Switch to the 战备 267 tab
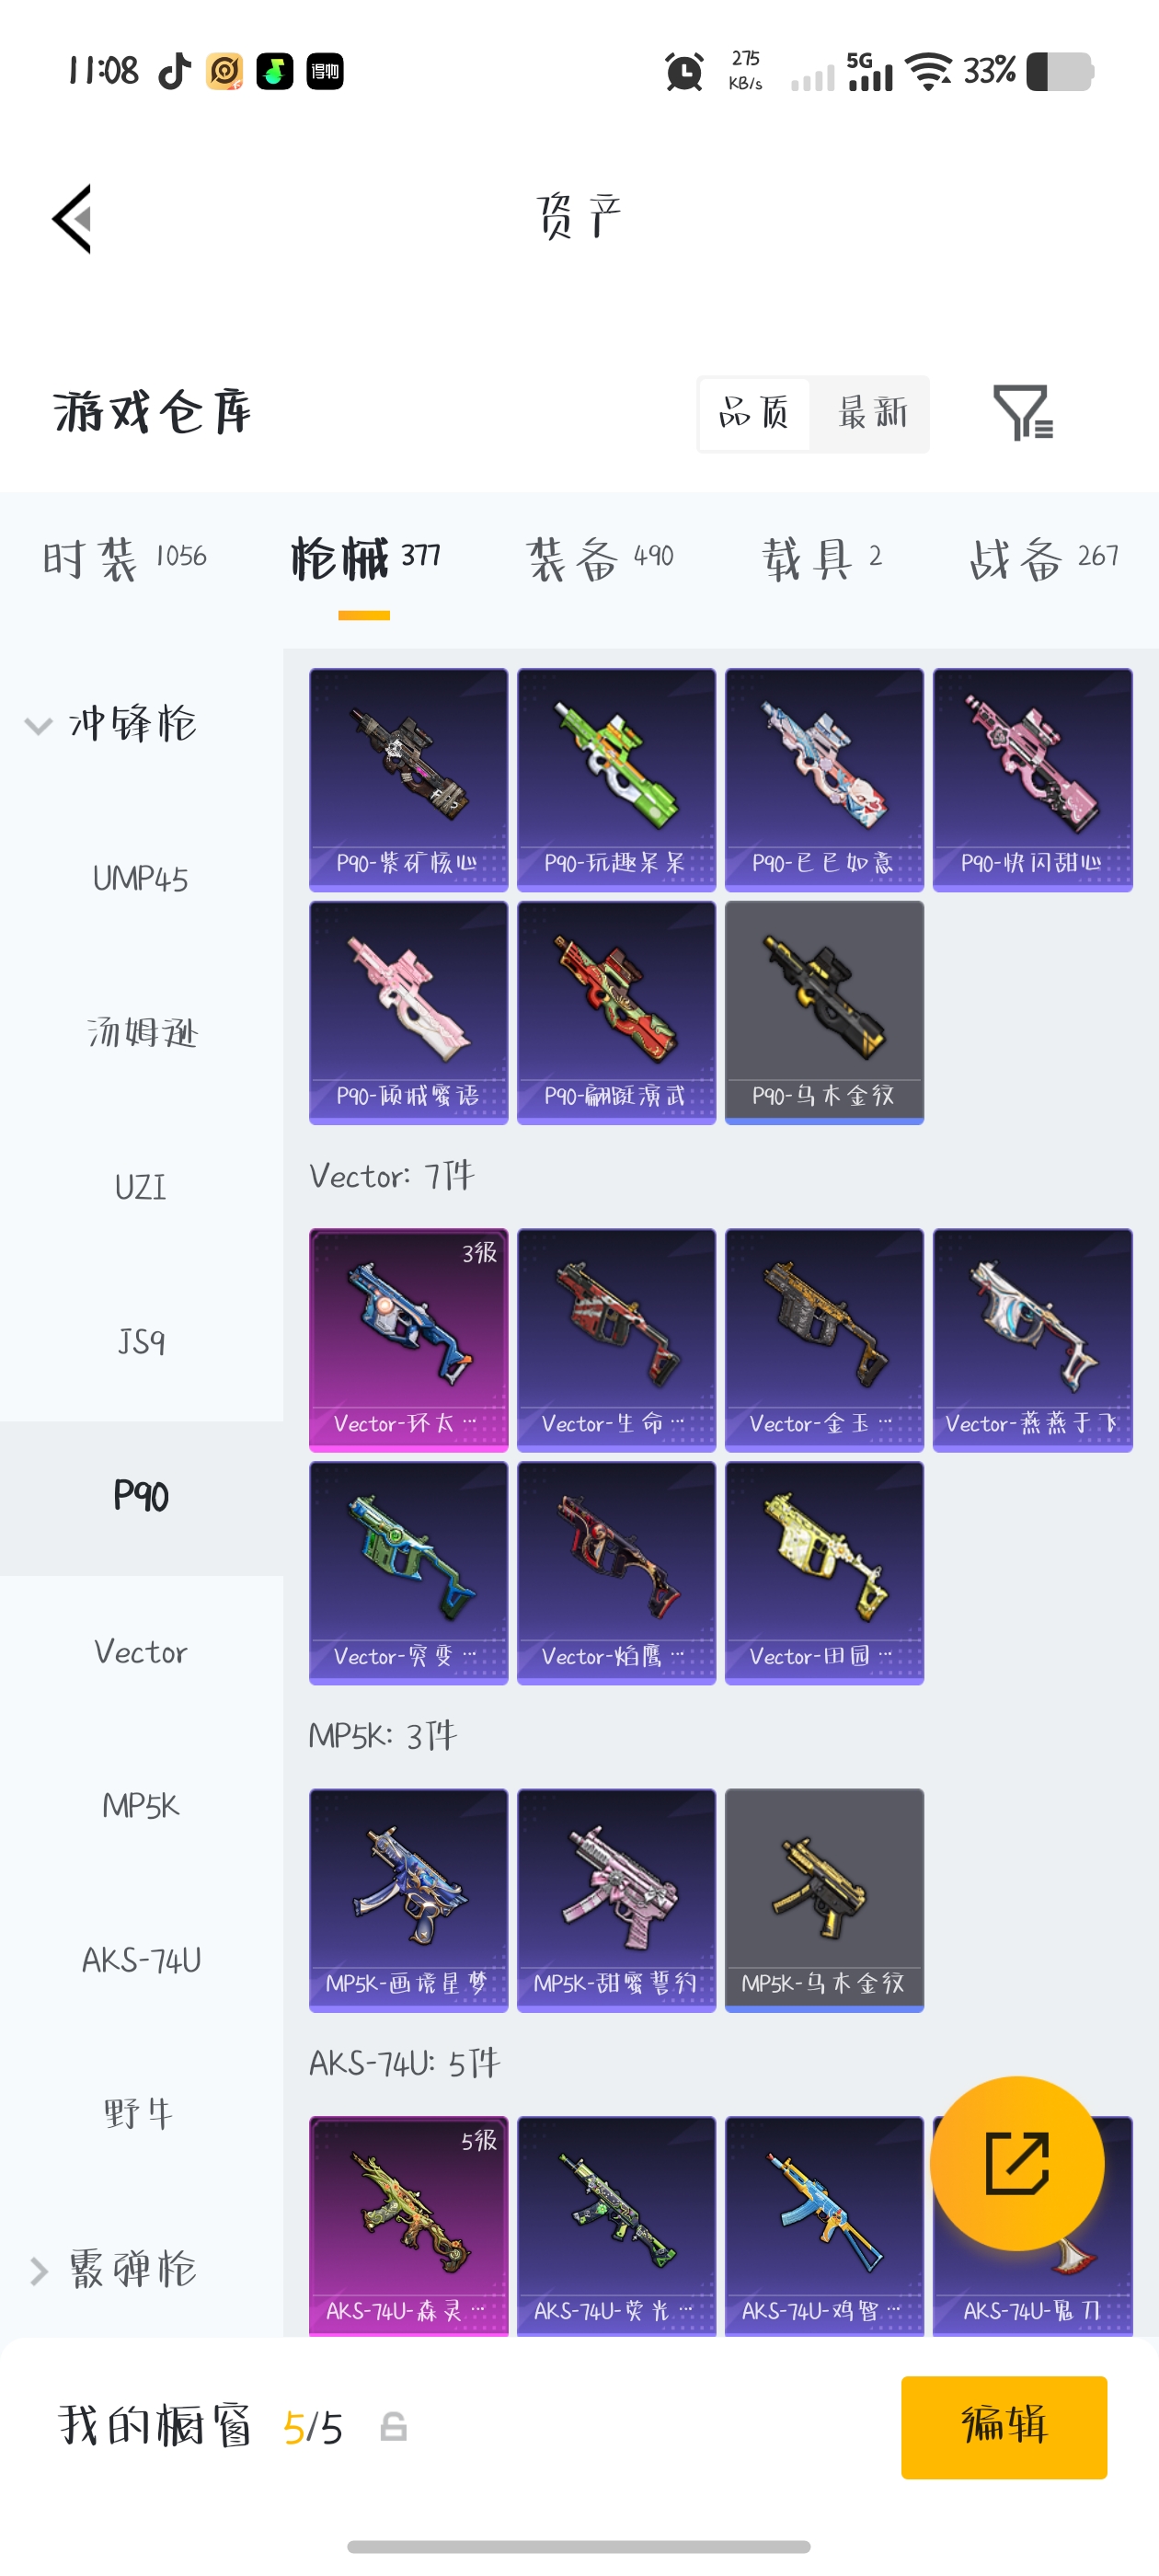 tap(1044, 557)
